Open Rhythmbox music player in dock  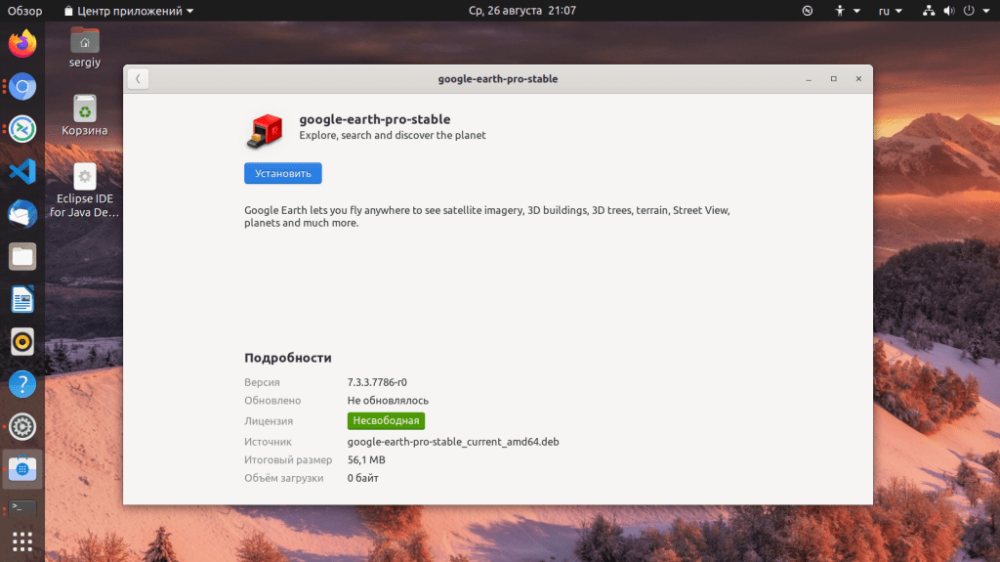[22, 342]
